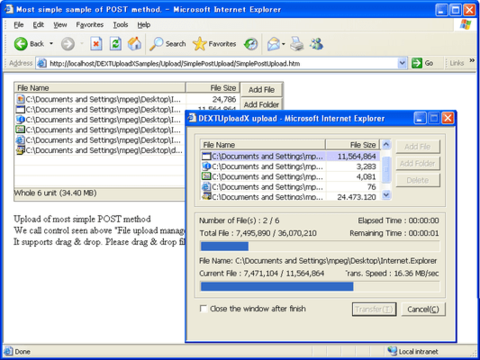Enable Close the window after finish
This screenshot has height=360, width=480.
(203, 309)
